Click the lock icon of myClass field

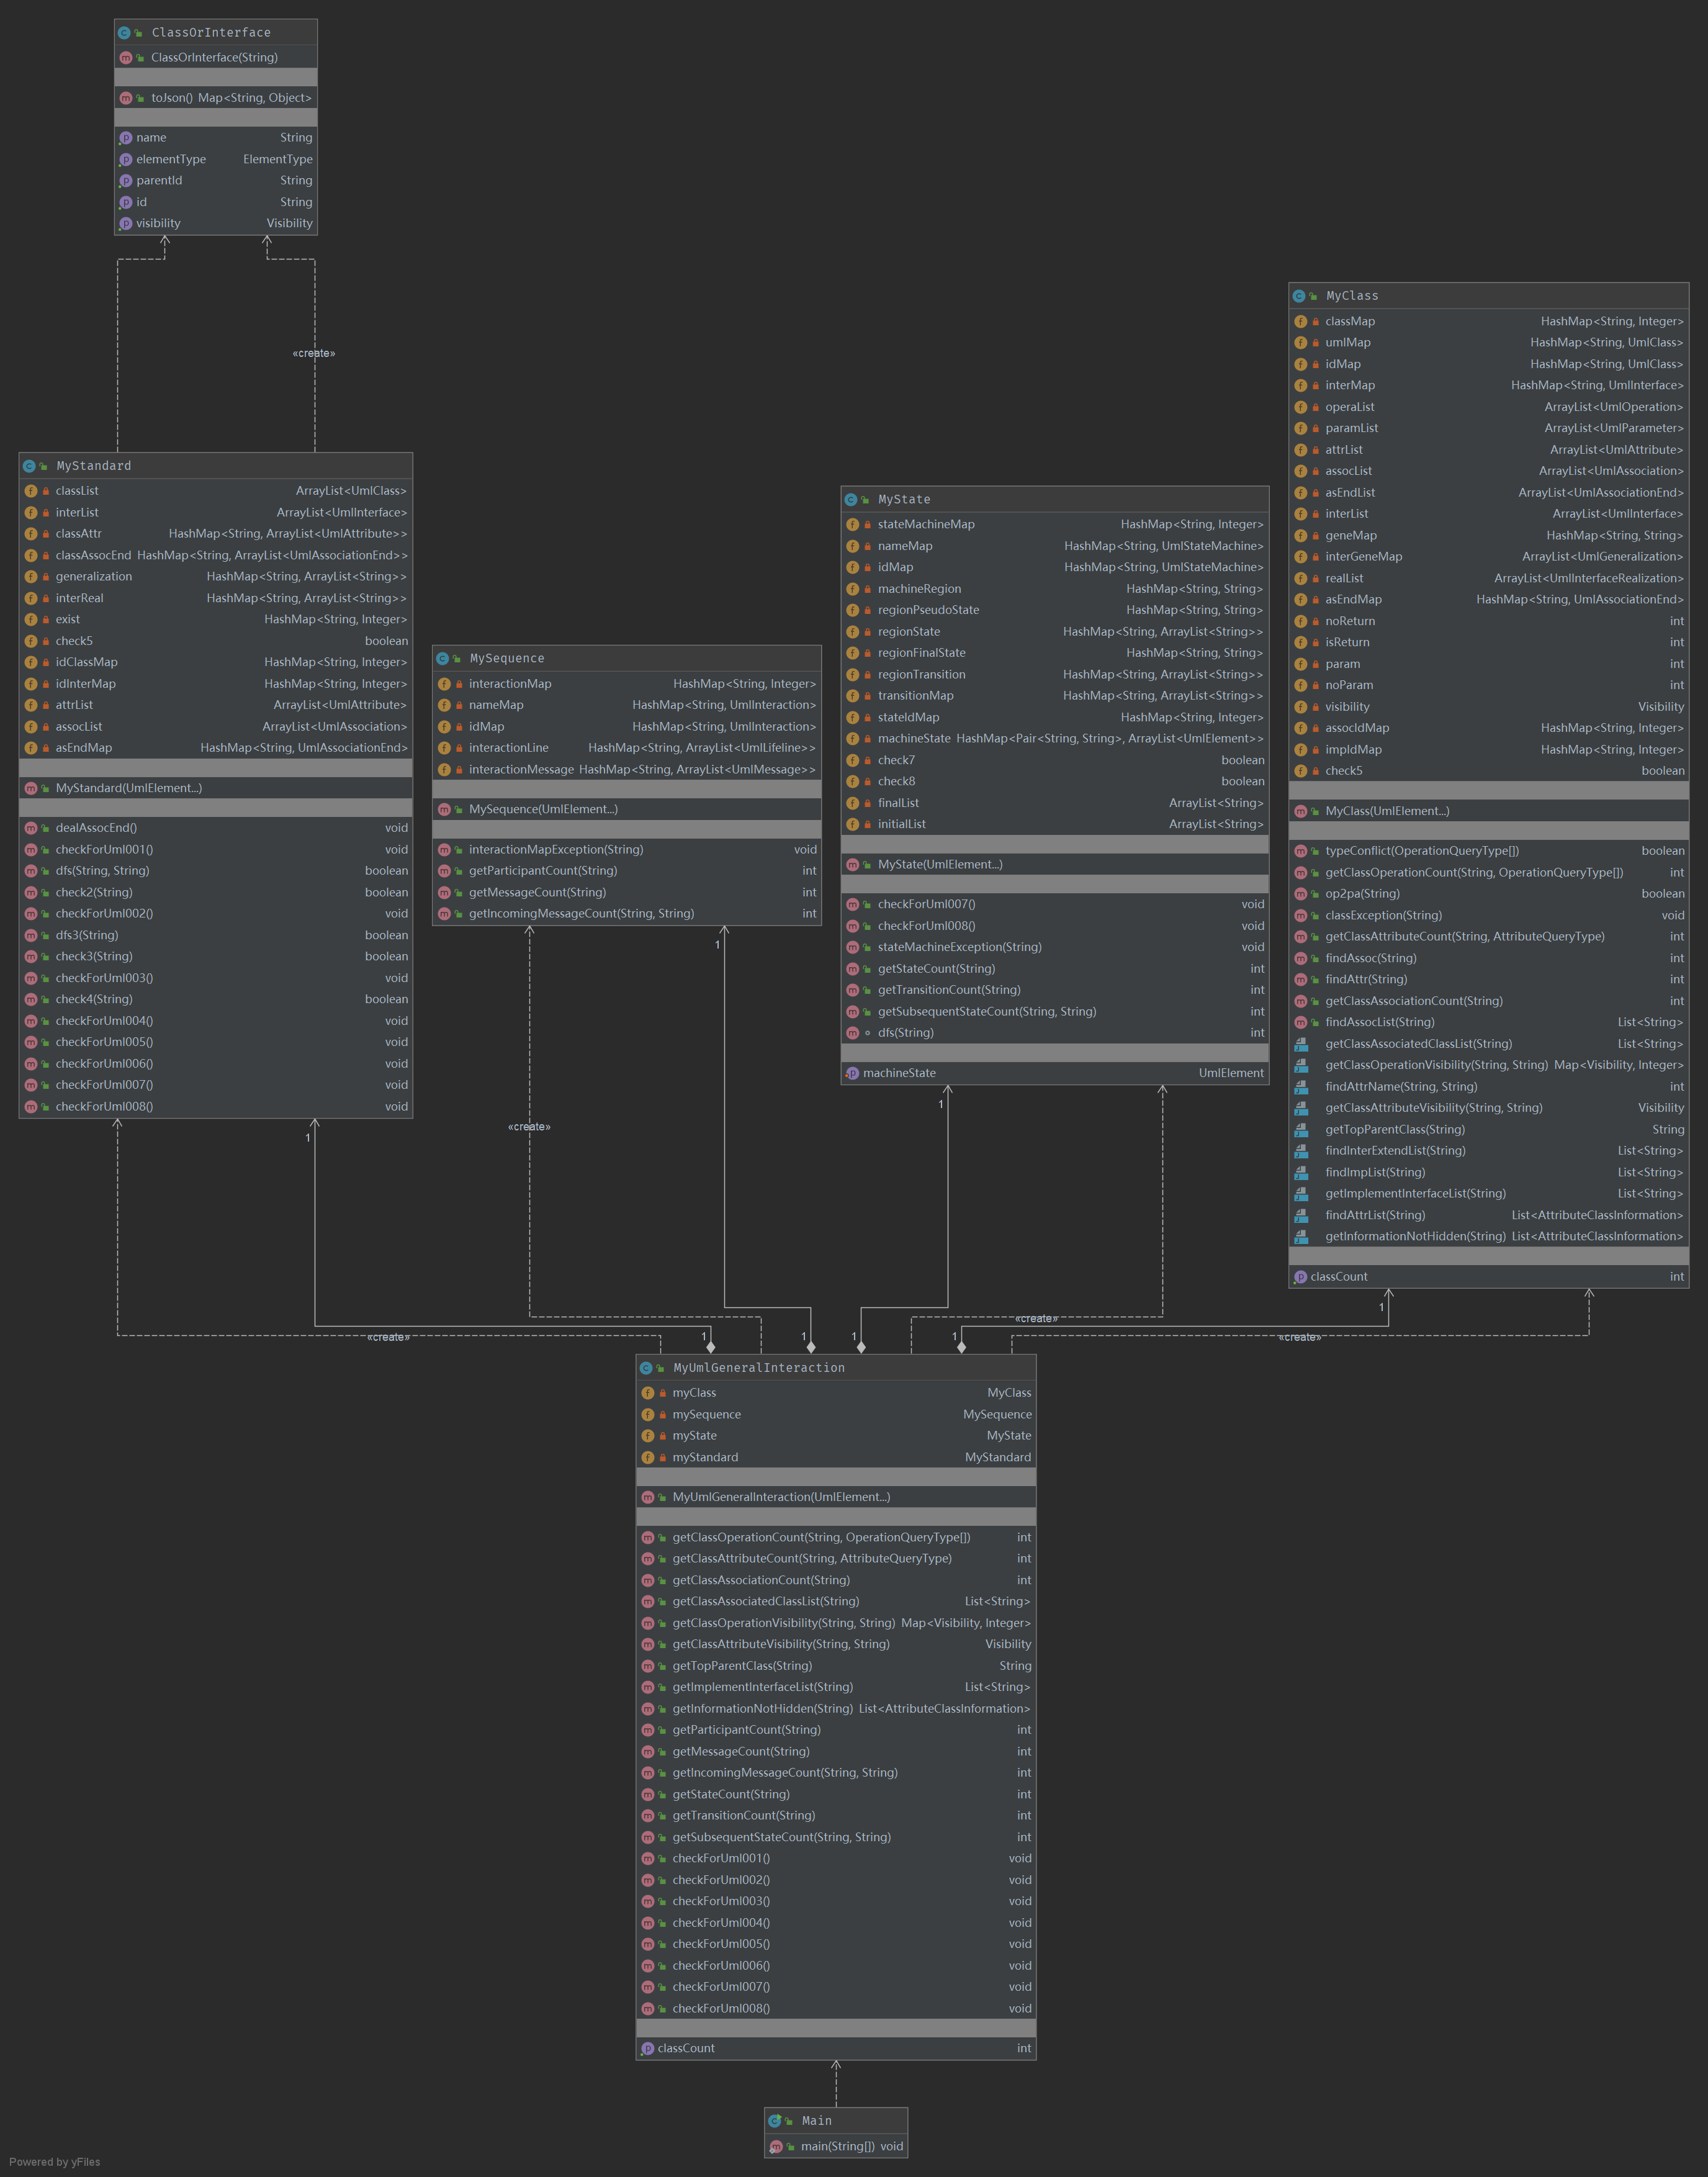(662, 1393)
